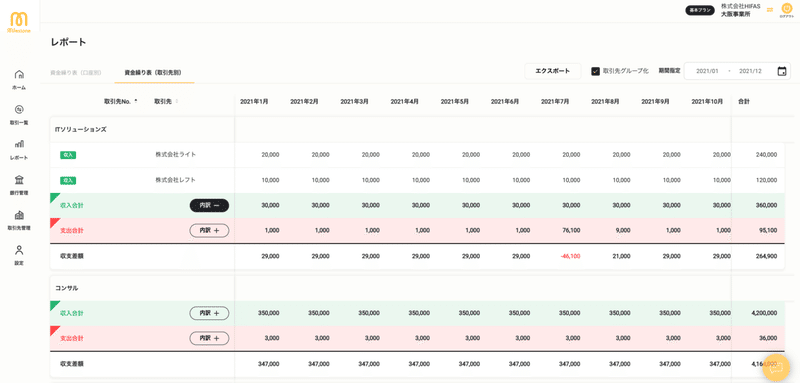
Task: Click the 基本プラン plan badge
Action: [x=700, y=10]
